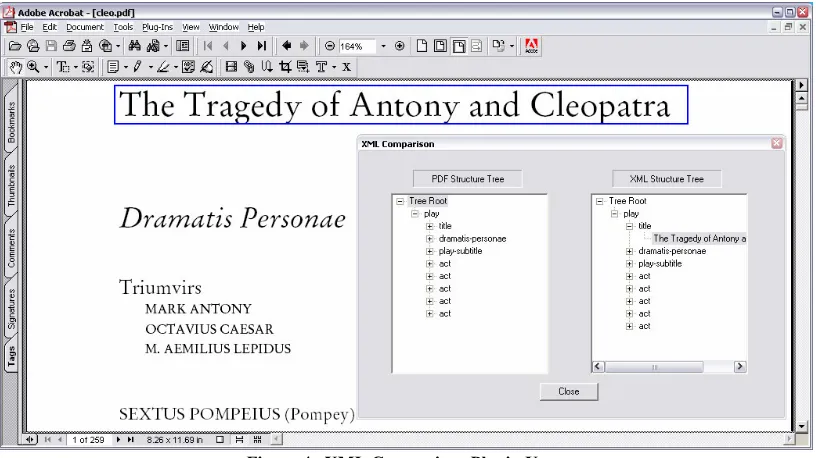Viewport: 816px width, 458px height.
Task: Select the Text Select tool
Action: (x=62, y=67)
